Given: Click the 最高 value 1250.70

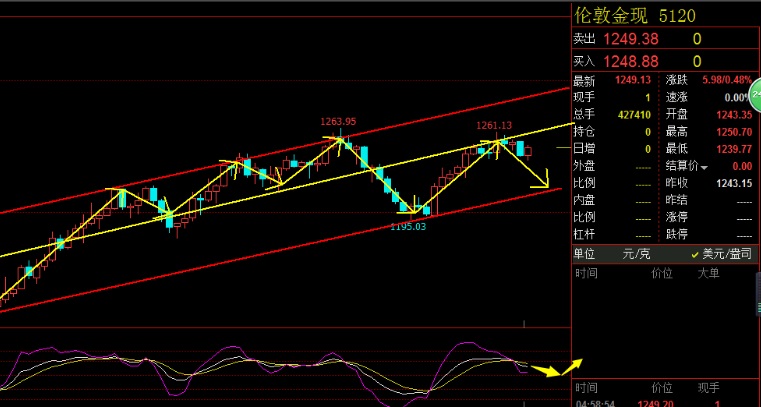Looking at the screenshot, I should pyautogui.click(x=734, y=132).
